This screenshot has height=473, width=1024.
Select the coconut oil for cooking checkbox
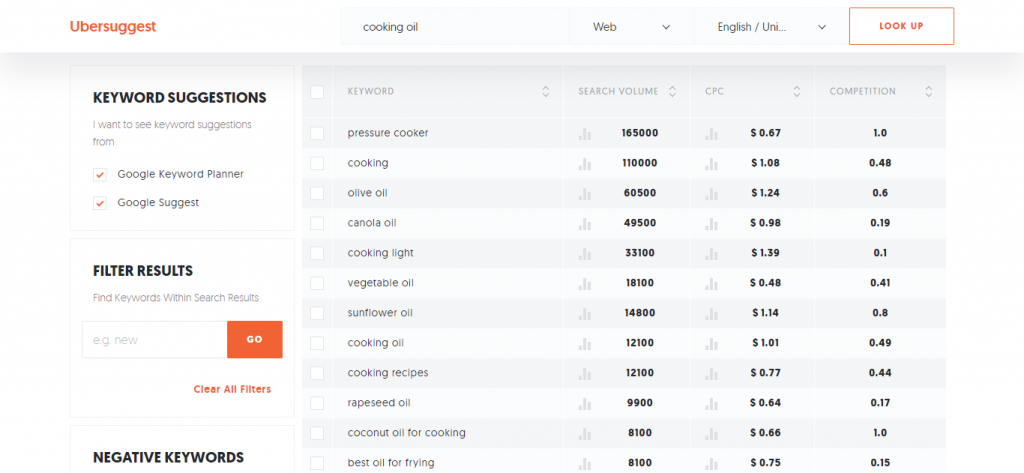point(317,433)
